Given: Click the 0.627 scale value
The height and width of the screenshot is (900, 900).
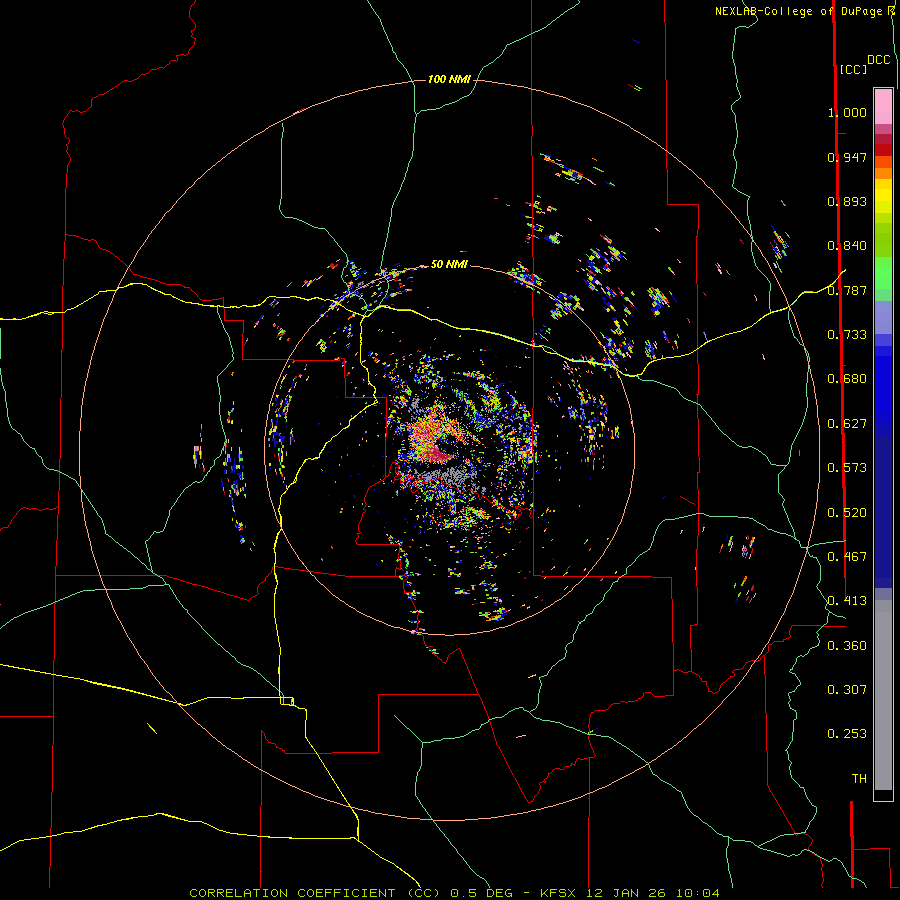Looking at the screenshot, I should click(847, 424).
